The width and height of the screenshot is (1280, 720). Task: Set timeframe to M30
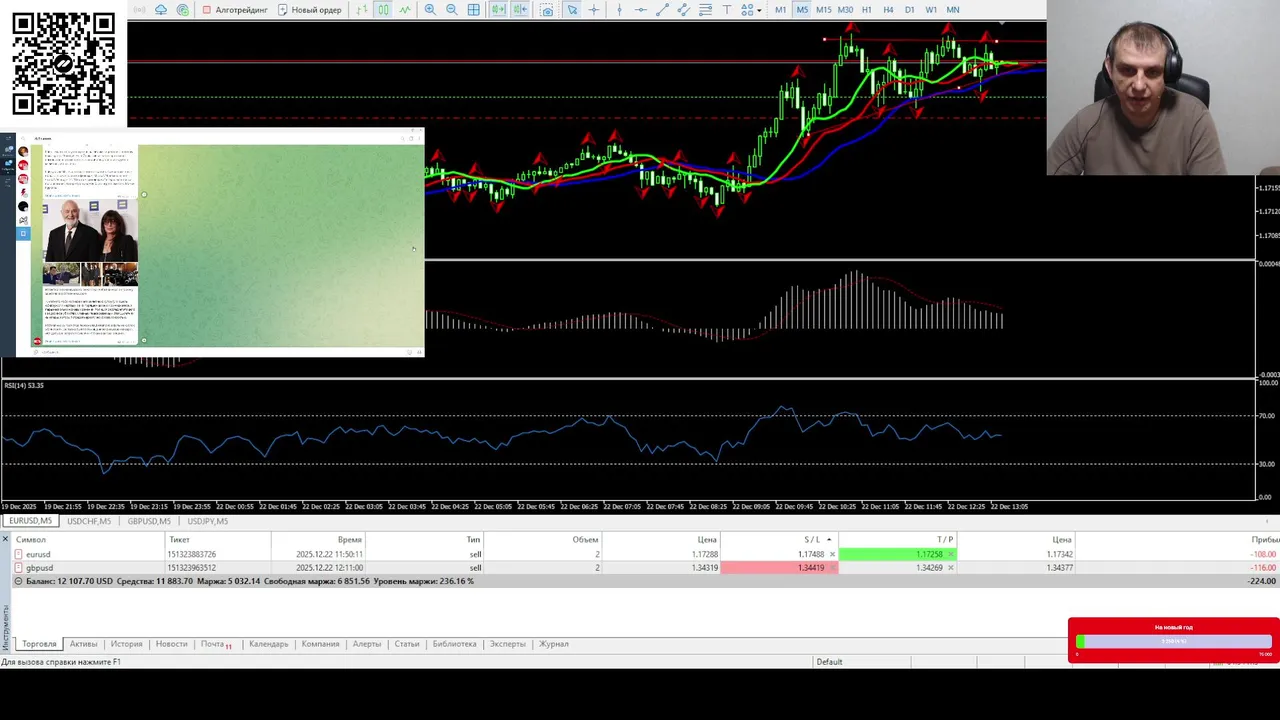(845, 9)
